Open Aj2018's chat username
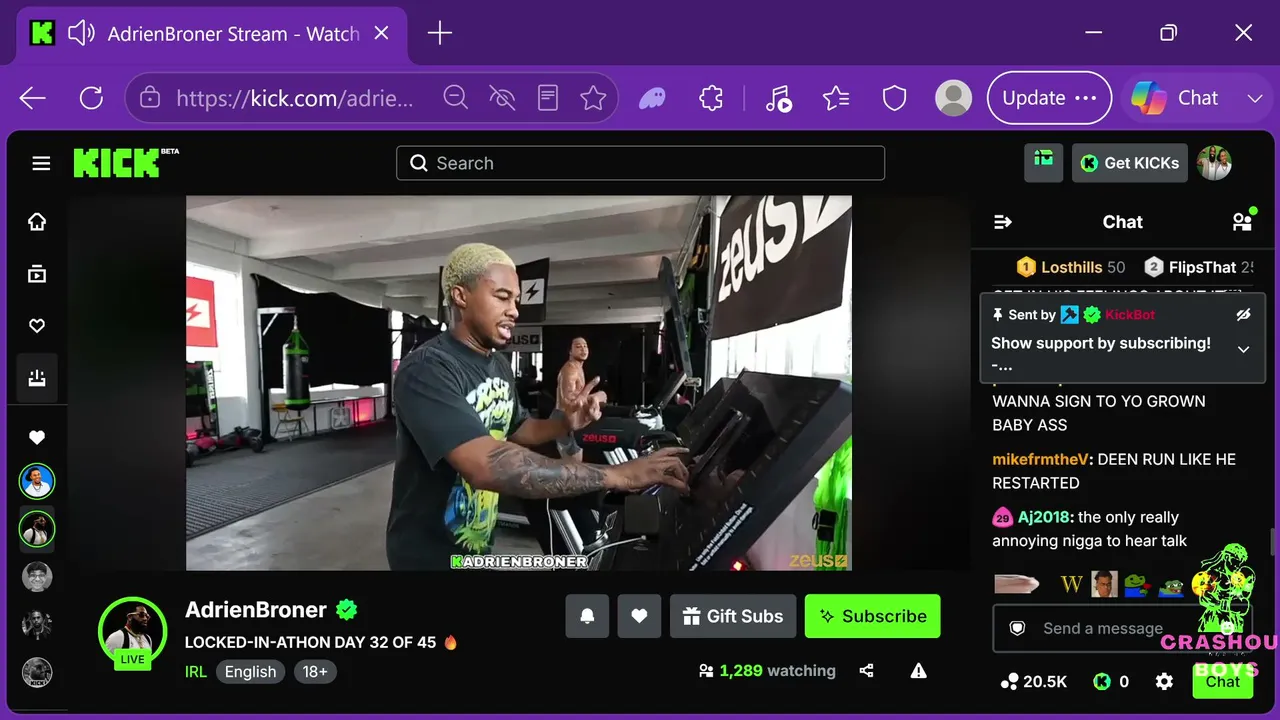 [x=1044, y=517]
